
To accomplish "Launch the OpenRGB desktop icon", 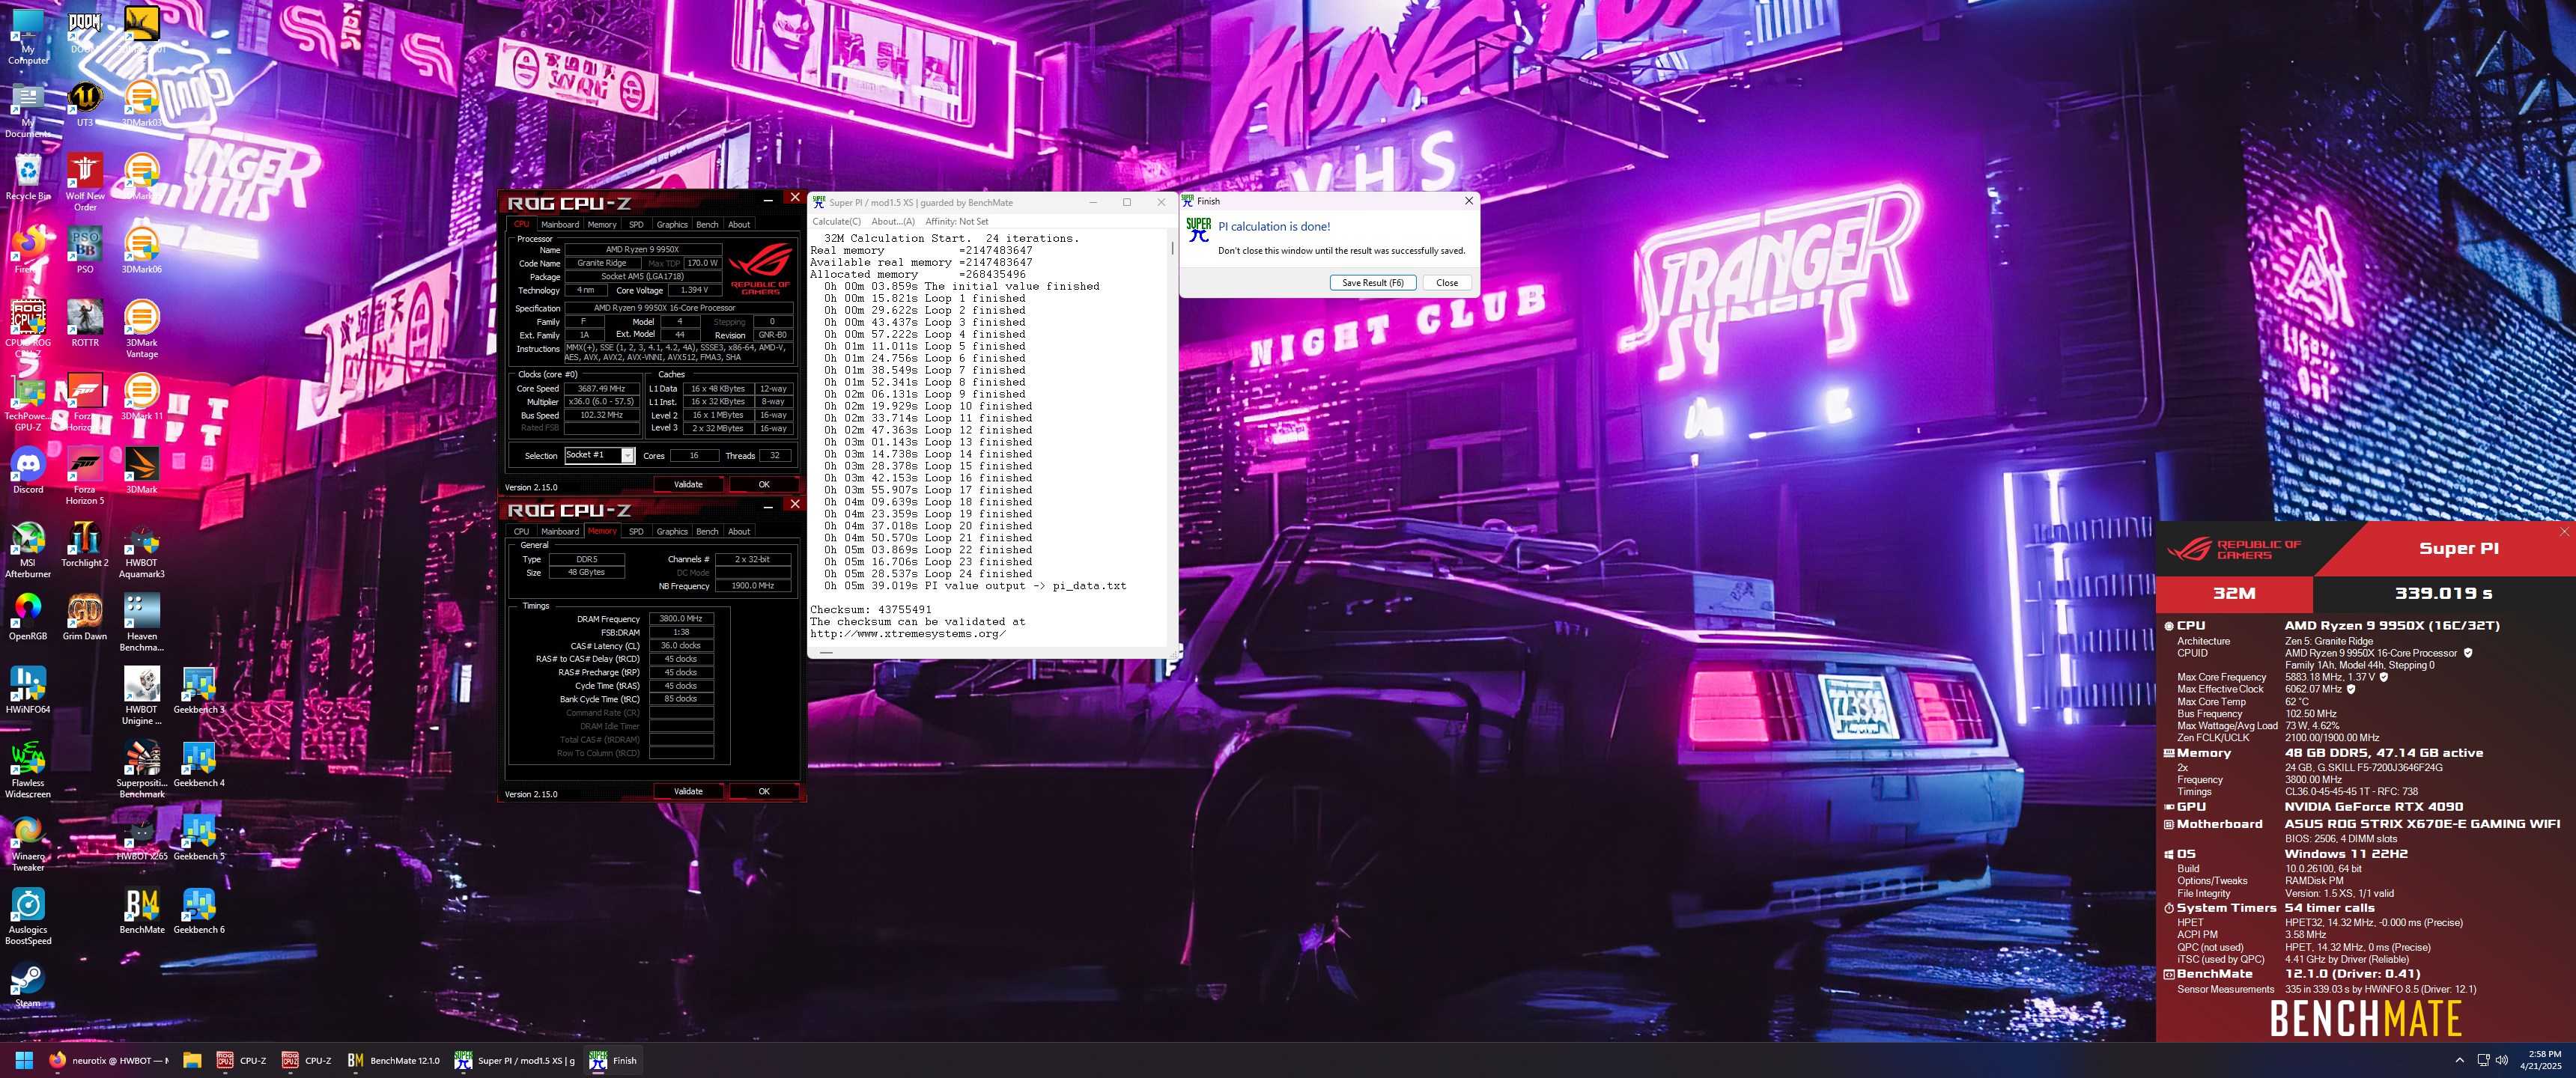I will tap(28, 617).
